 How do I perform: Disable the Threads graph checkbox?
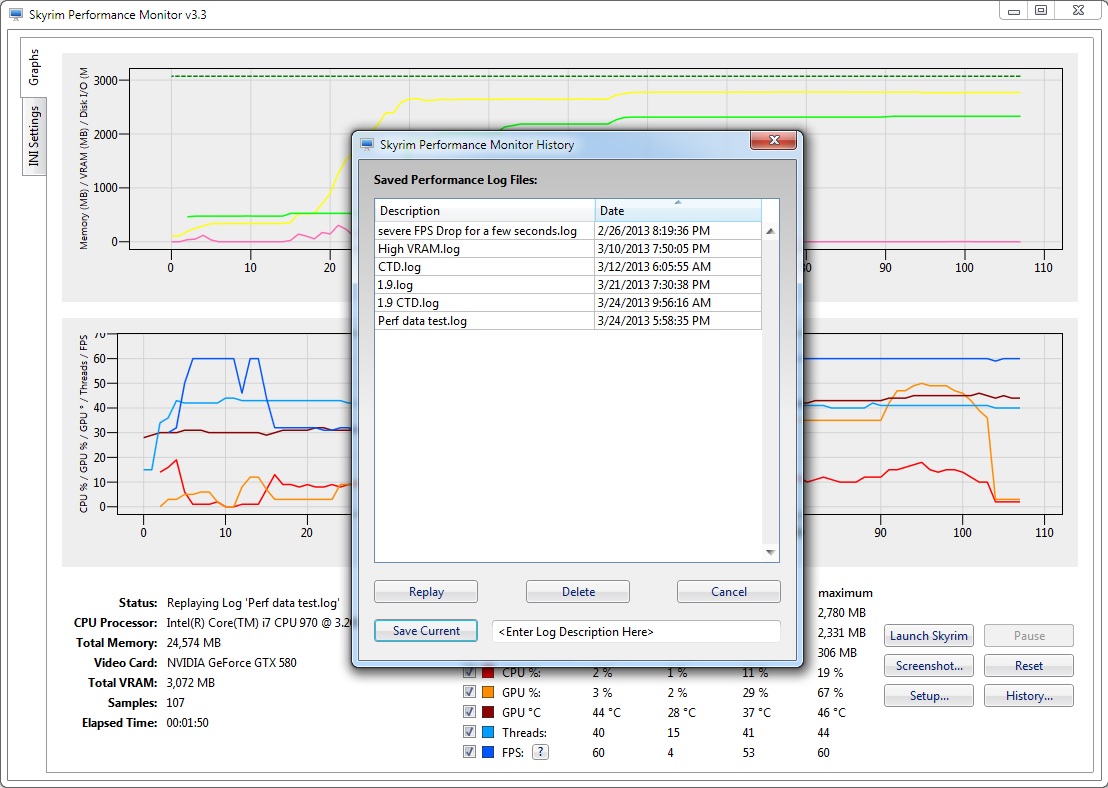pos(470,732)
